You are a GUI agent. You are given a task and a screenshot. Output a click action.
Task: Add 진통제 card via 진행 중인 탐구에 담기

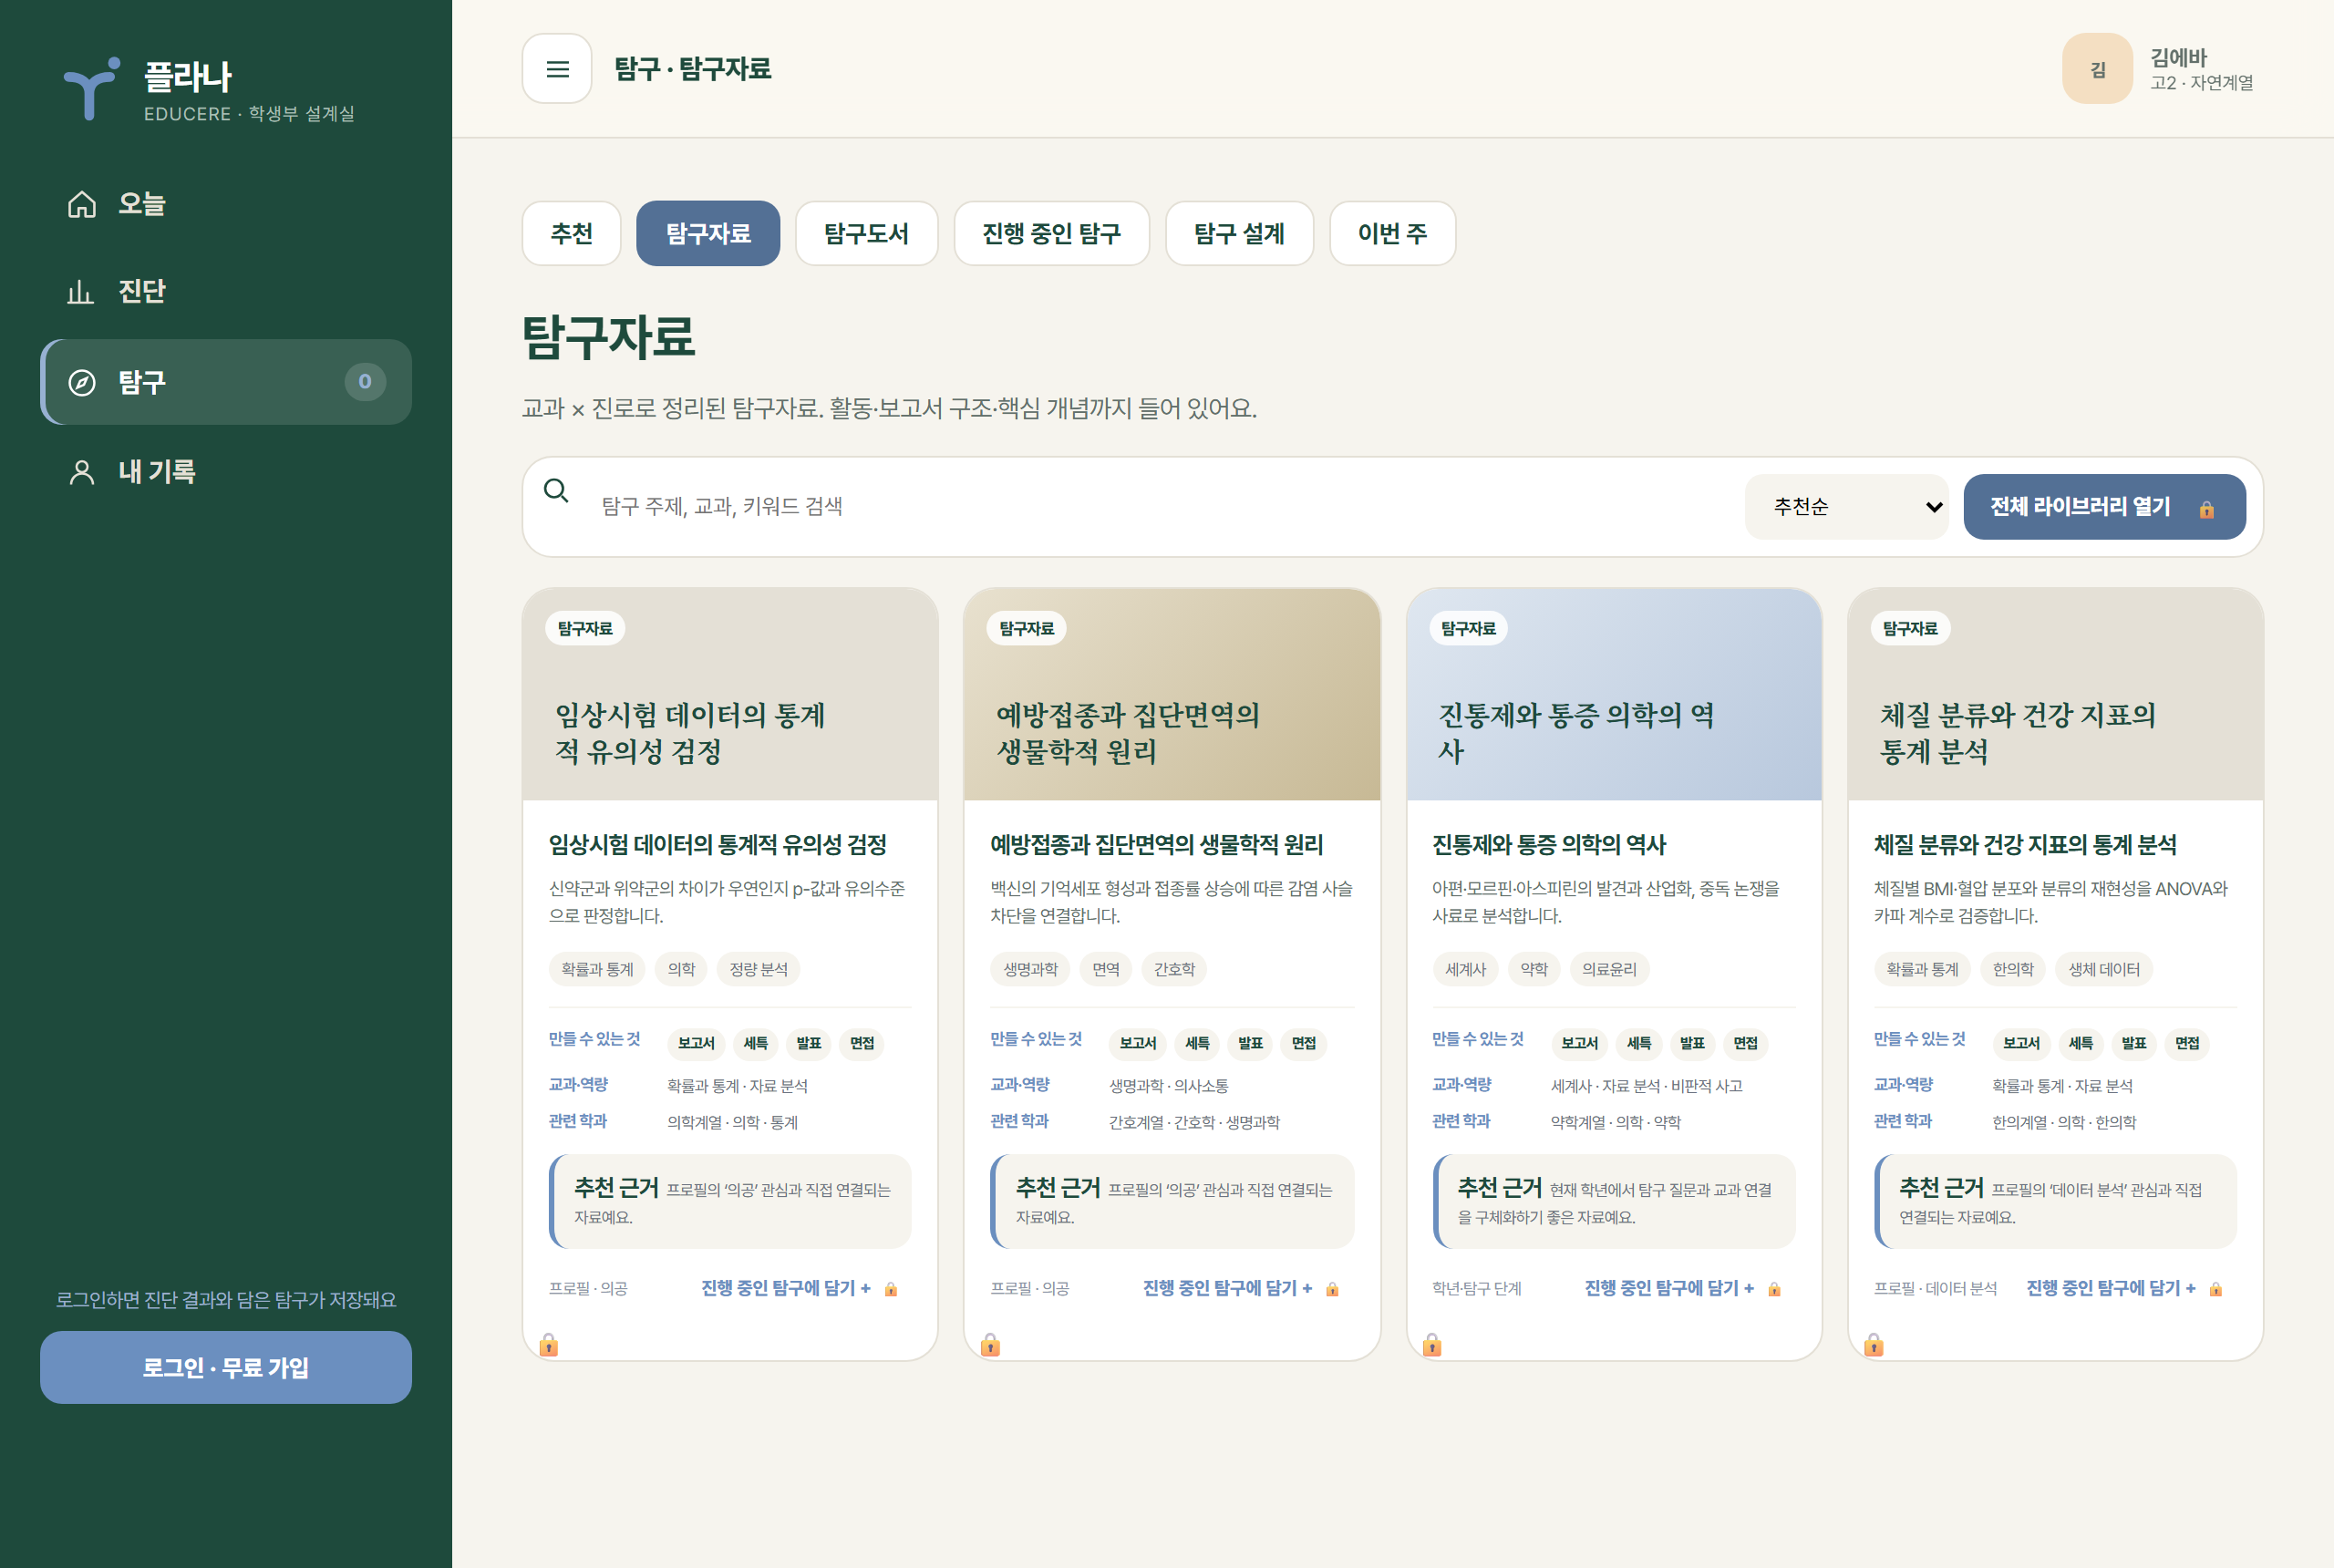coord(1683,1289)
